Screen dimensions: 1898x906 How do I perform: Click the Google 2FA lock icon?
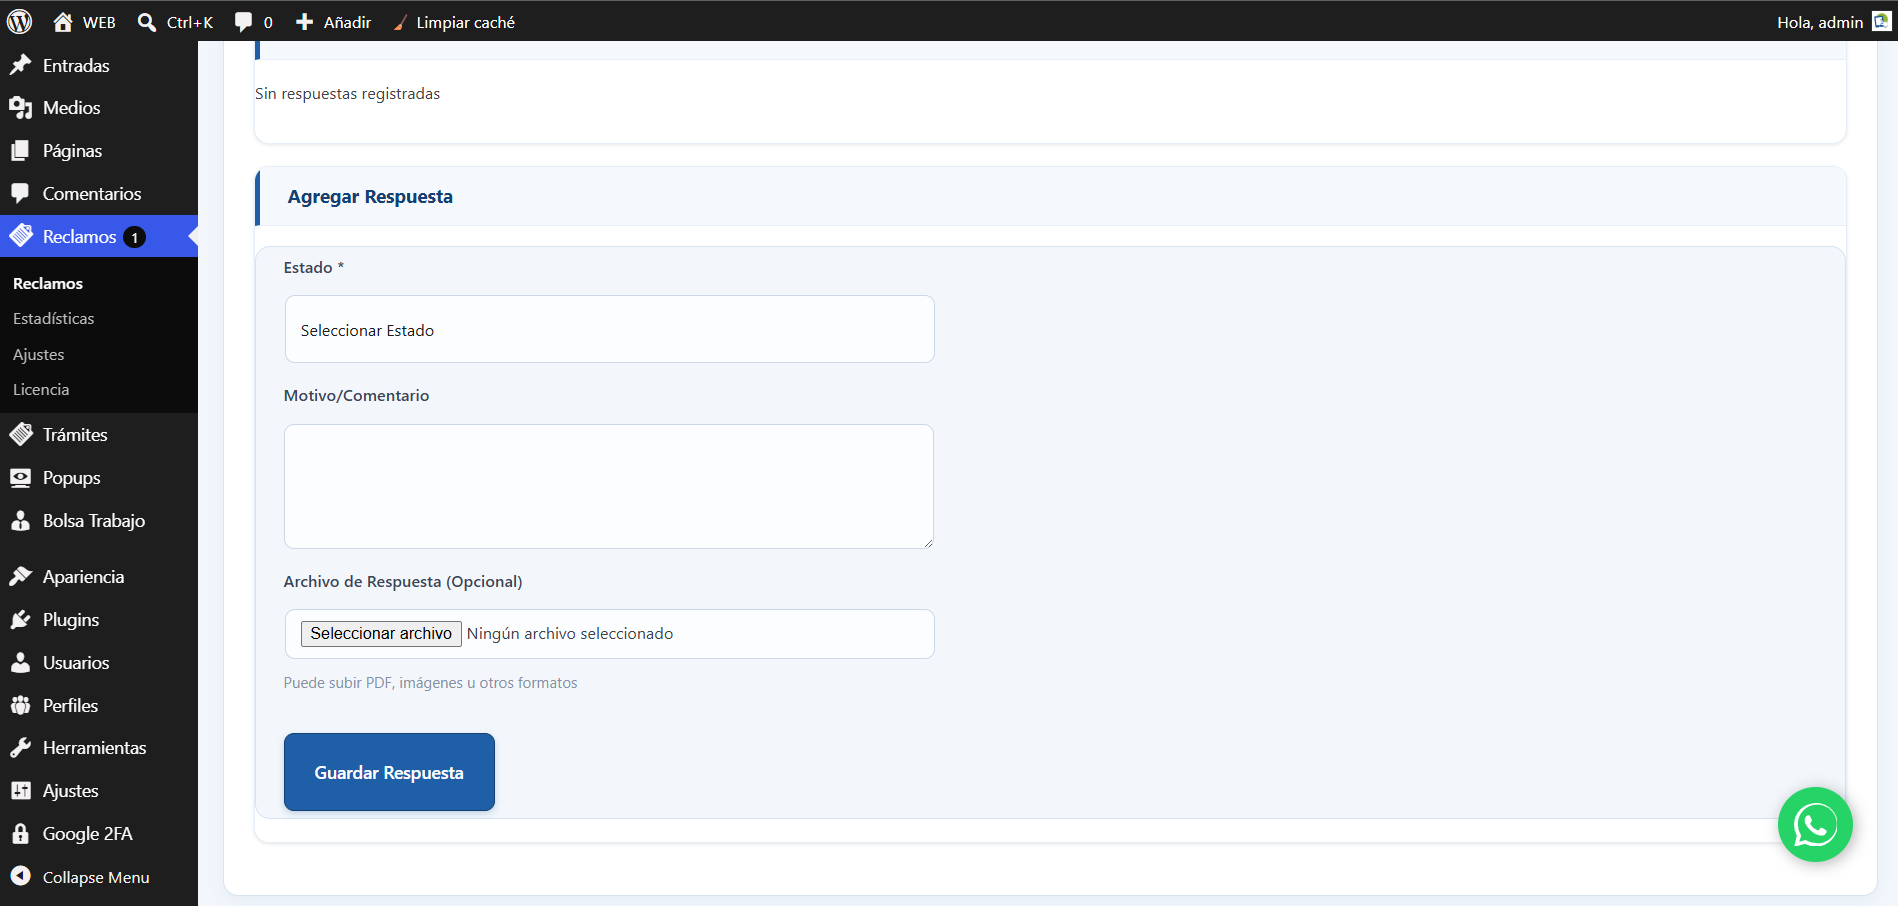[21, 833]
